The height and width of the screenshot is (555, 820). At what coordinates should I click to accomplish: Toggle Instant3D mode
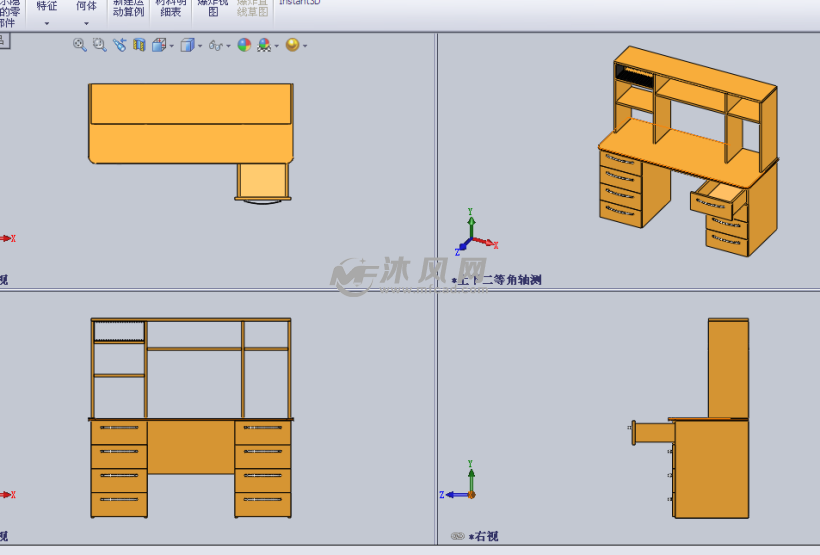300,3
